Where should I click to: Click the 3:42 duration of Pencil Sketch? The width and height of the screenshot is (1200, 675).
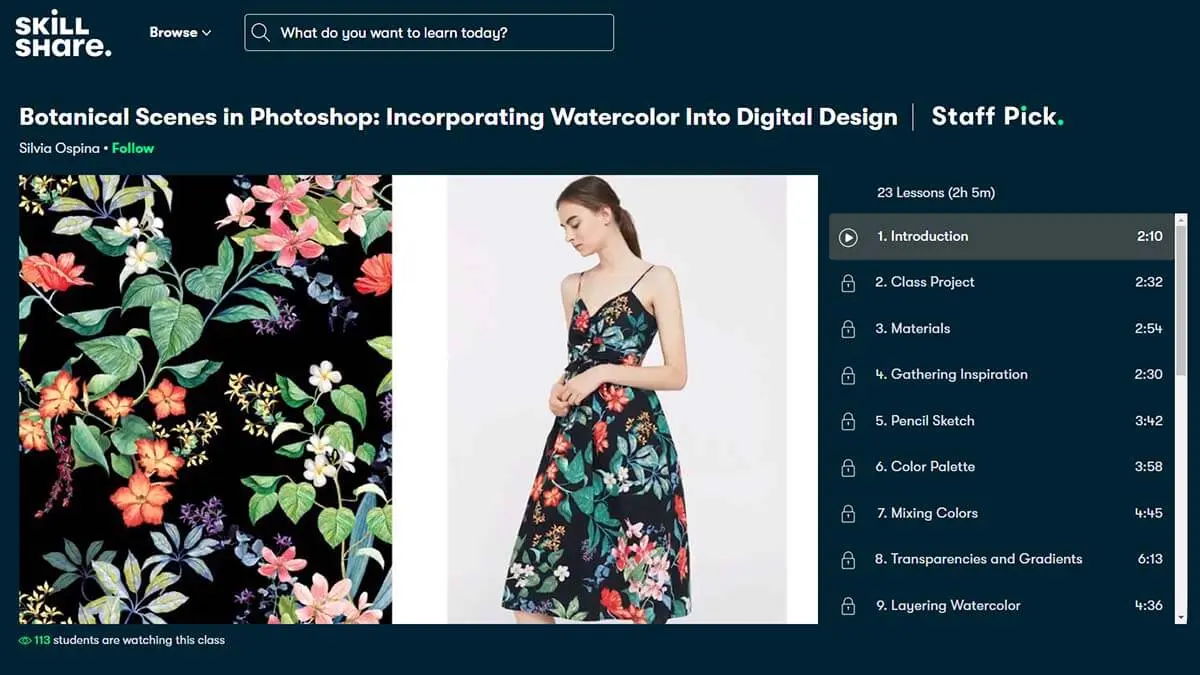tap(1149, 420)
